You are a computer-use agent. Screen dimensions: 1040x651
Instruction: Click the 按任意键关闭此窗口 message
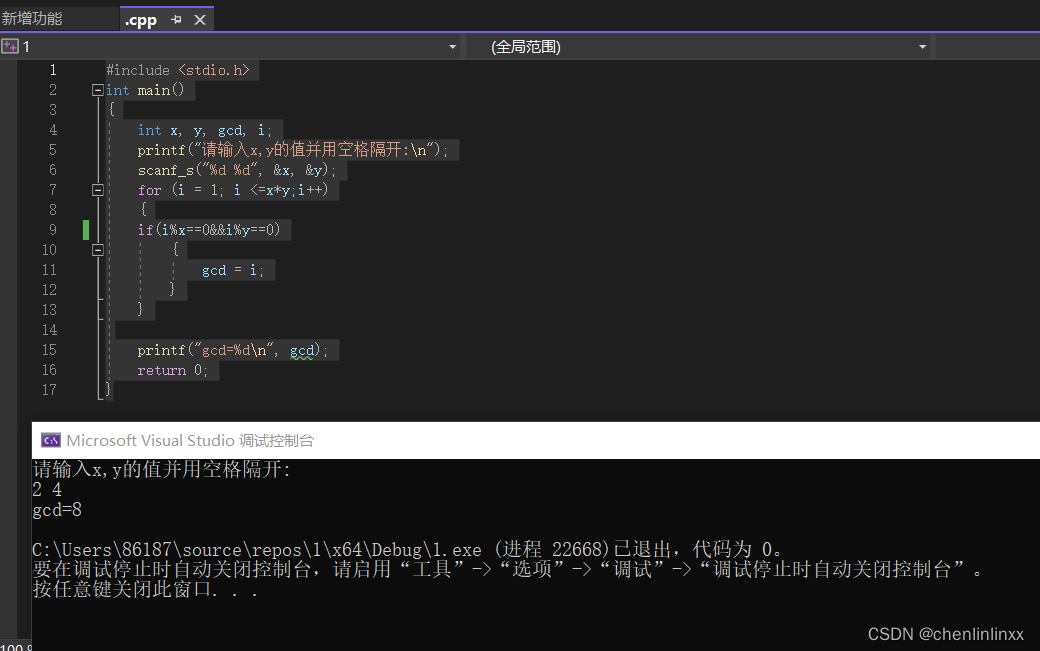(145, 589)
